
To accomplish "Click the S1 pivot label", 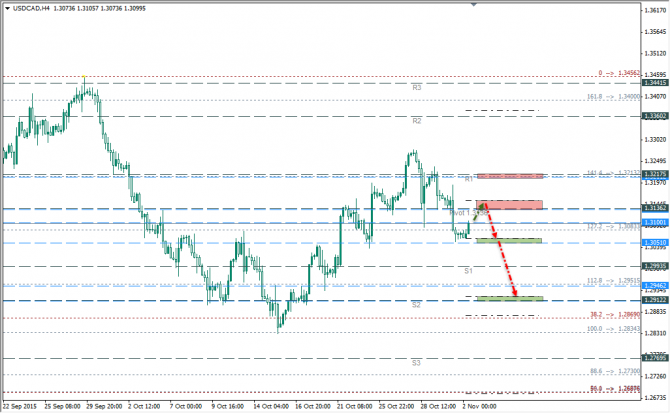I will 468,271.
